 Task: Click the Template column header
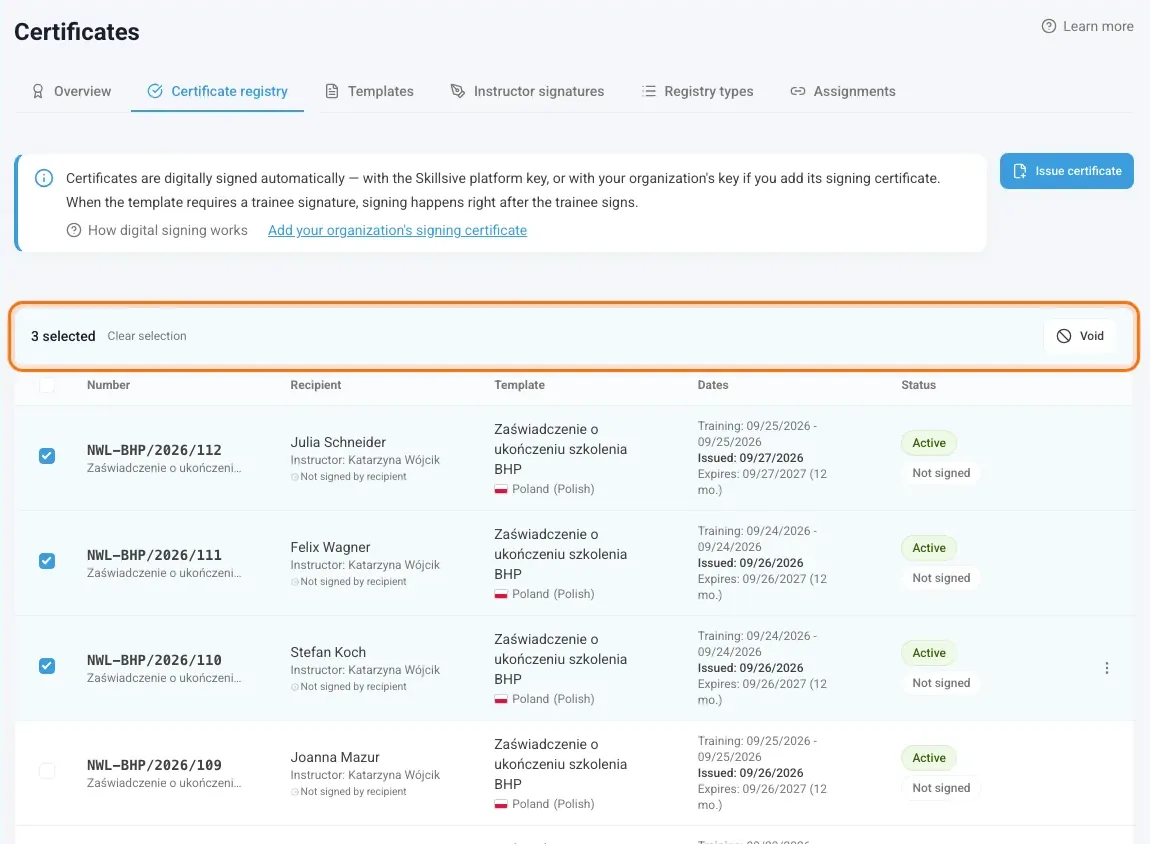click(519, 385)
